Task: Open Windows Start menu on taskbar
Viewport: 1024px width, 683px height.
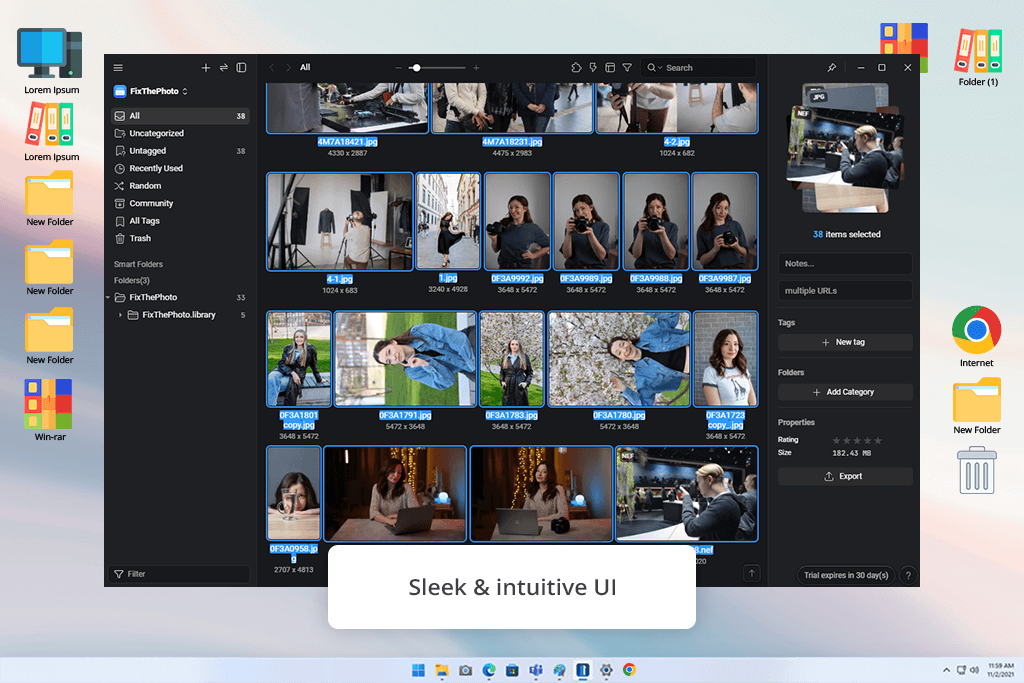Action: click(419, 671)
